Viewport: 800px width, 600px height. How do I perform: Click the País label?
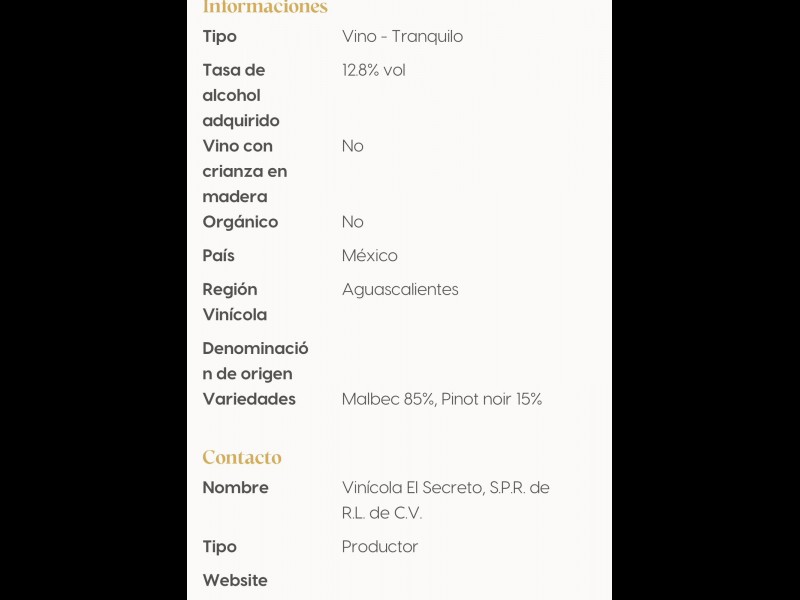click(x=218, y=256)
